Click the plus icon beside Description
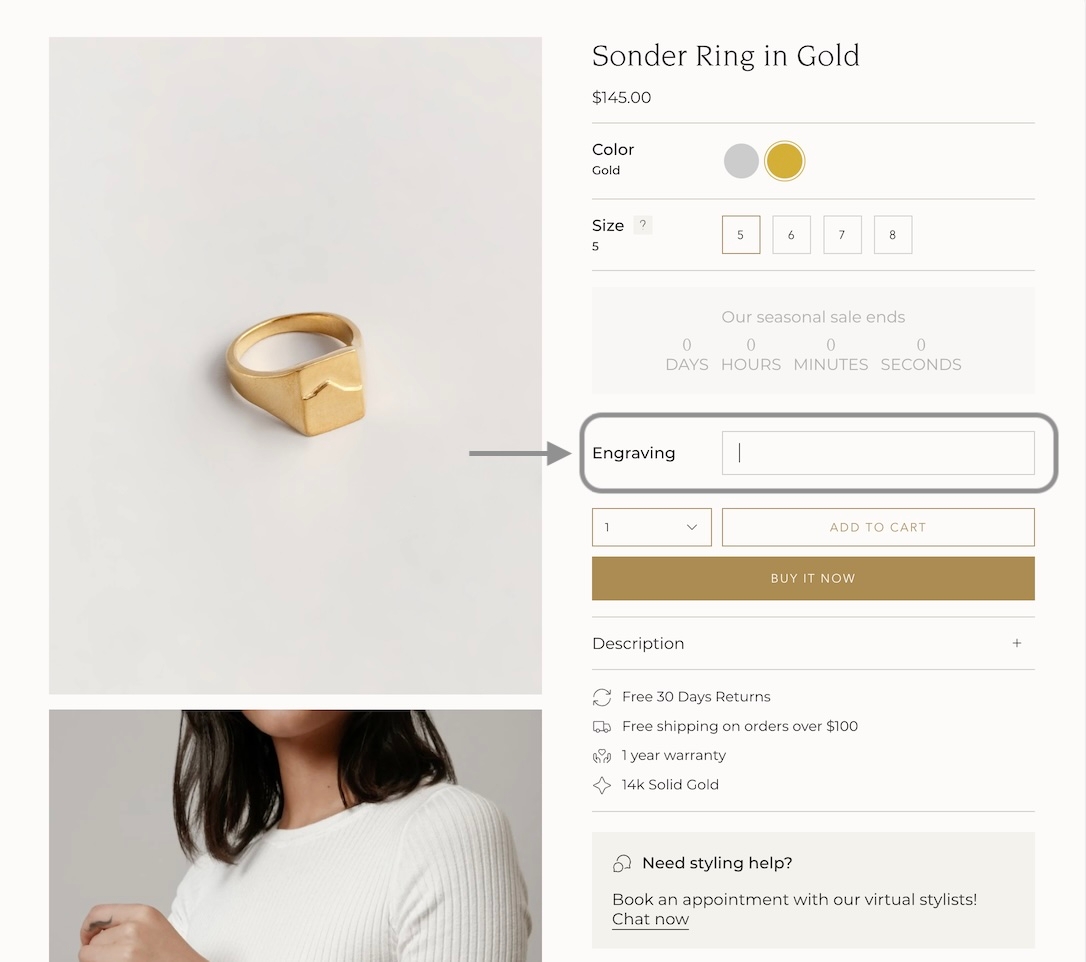 (x=1016, y=643)
